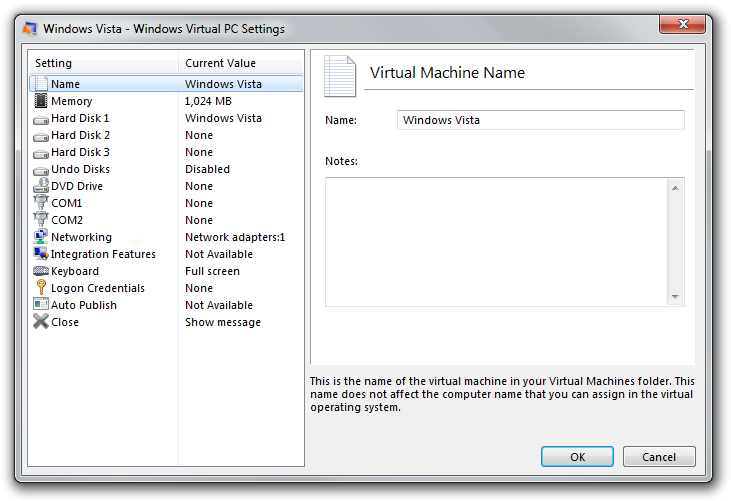This screenshot has width=731, height=501.
Task: Click the Windows Vista value for Hard Disk 1
Action: pos(223,118)
